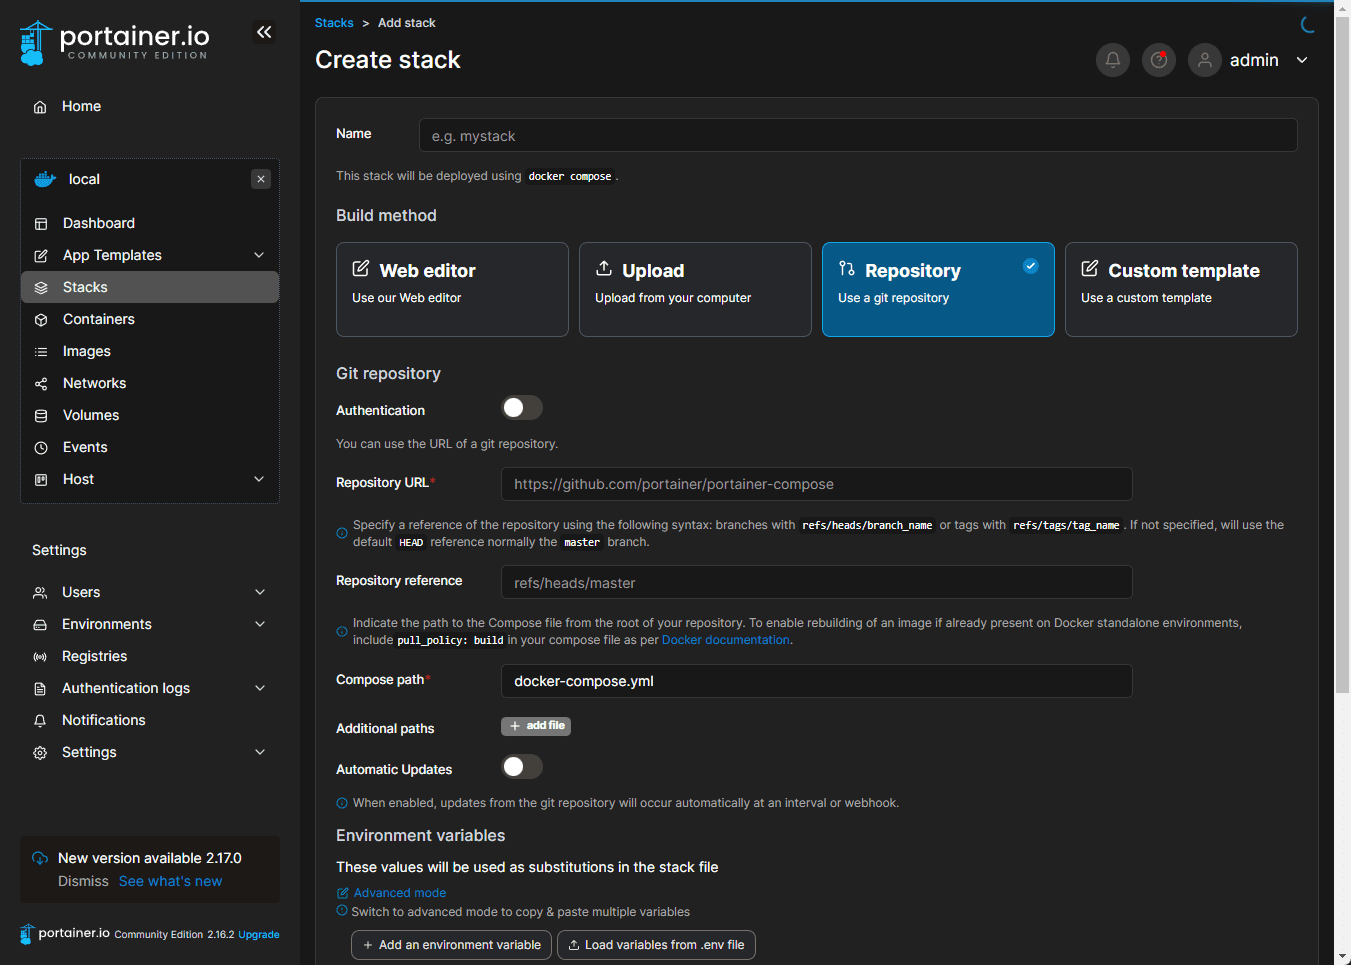Click the admin user avatar icon
This screenshot has width=1351, height=965.
[x=1205, y=60]
